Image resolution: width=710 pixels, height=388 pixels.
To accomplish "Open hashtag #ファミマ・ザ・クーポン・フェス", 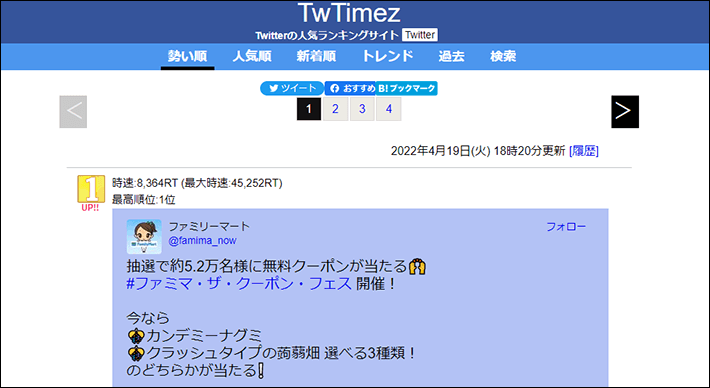I will [x=239, y=284].
